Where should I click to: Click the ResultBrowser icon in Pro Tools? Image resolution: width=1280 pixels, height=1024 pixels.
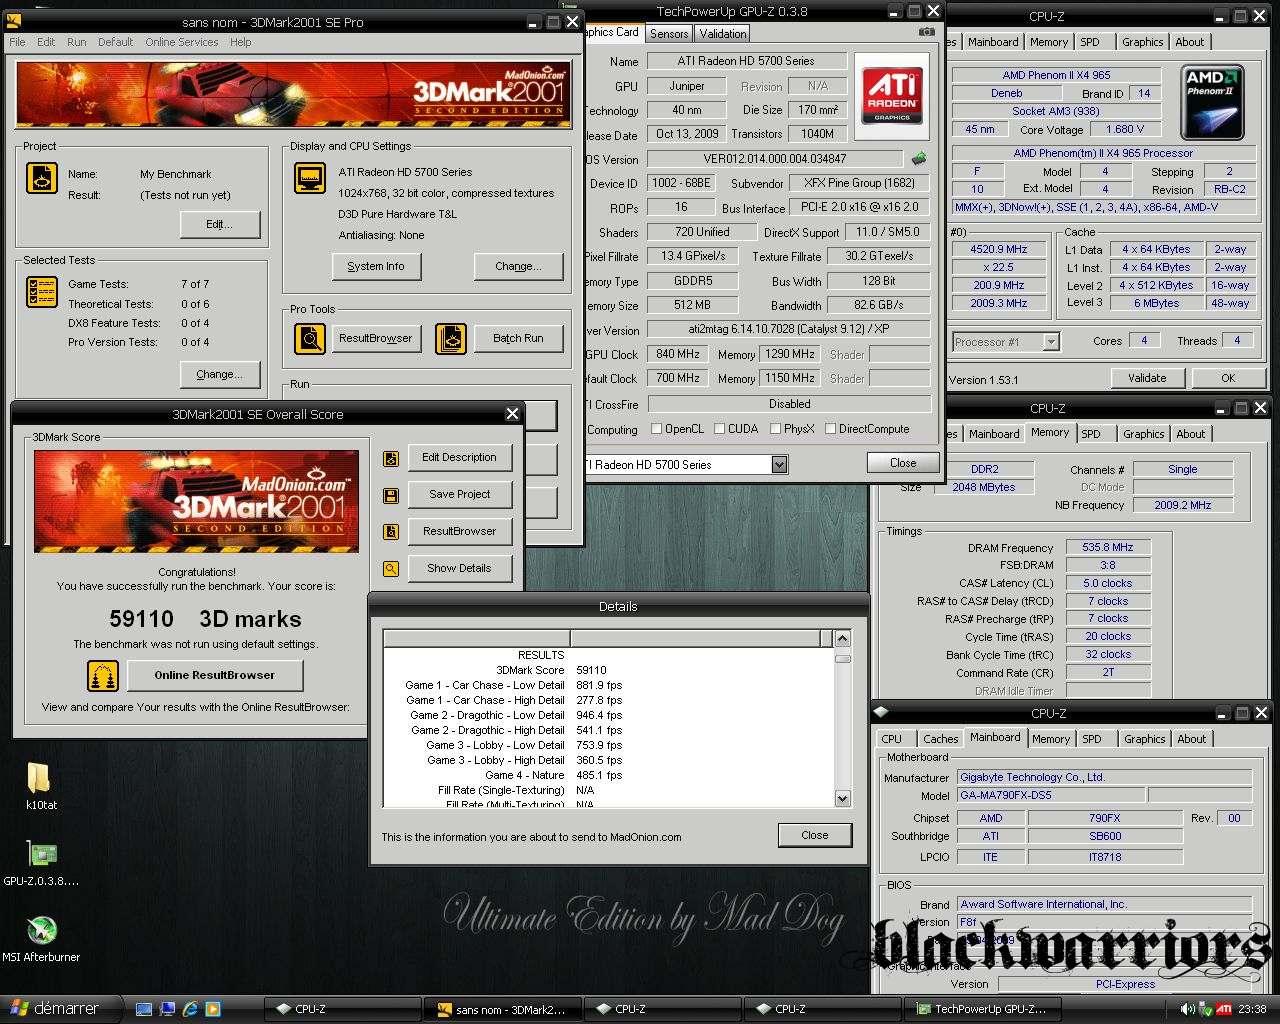coord(309,339)
